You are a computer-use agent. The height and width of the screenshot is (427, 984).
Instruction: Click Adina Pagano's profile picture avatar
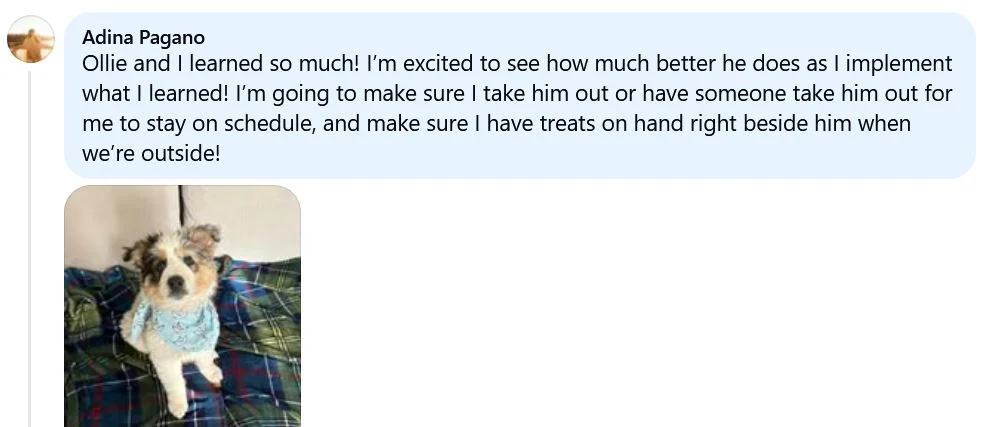click(x=30, y=40)
